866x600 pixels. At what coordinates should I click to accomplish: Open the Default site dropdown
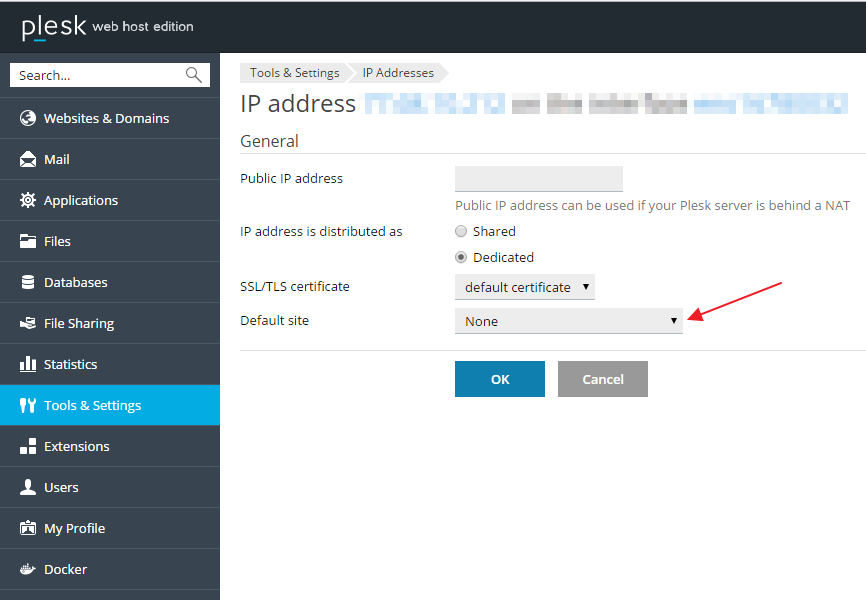[569, 321]
